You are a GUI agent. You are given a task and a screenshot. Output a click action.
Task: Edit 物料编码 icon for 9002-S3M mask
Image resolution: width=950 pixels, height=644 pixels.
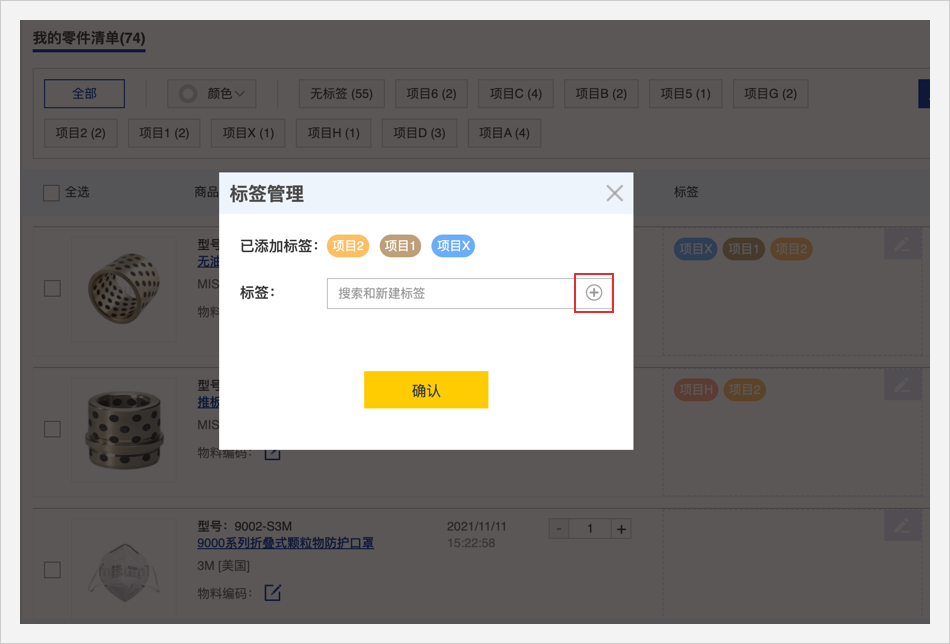272,593
